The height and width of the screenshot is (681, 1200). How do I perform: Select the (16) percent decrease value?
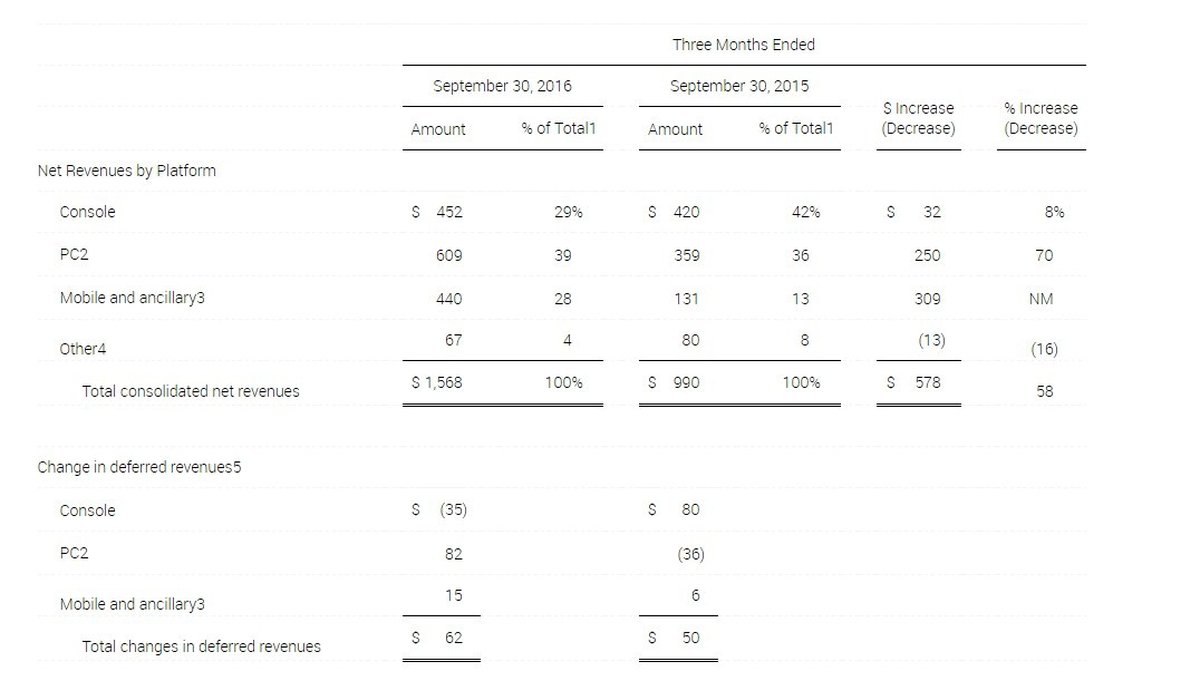[x=1043, y=349]
